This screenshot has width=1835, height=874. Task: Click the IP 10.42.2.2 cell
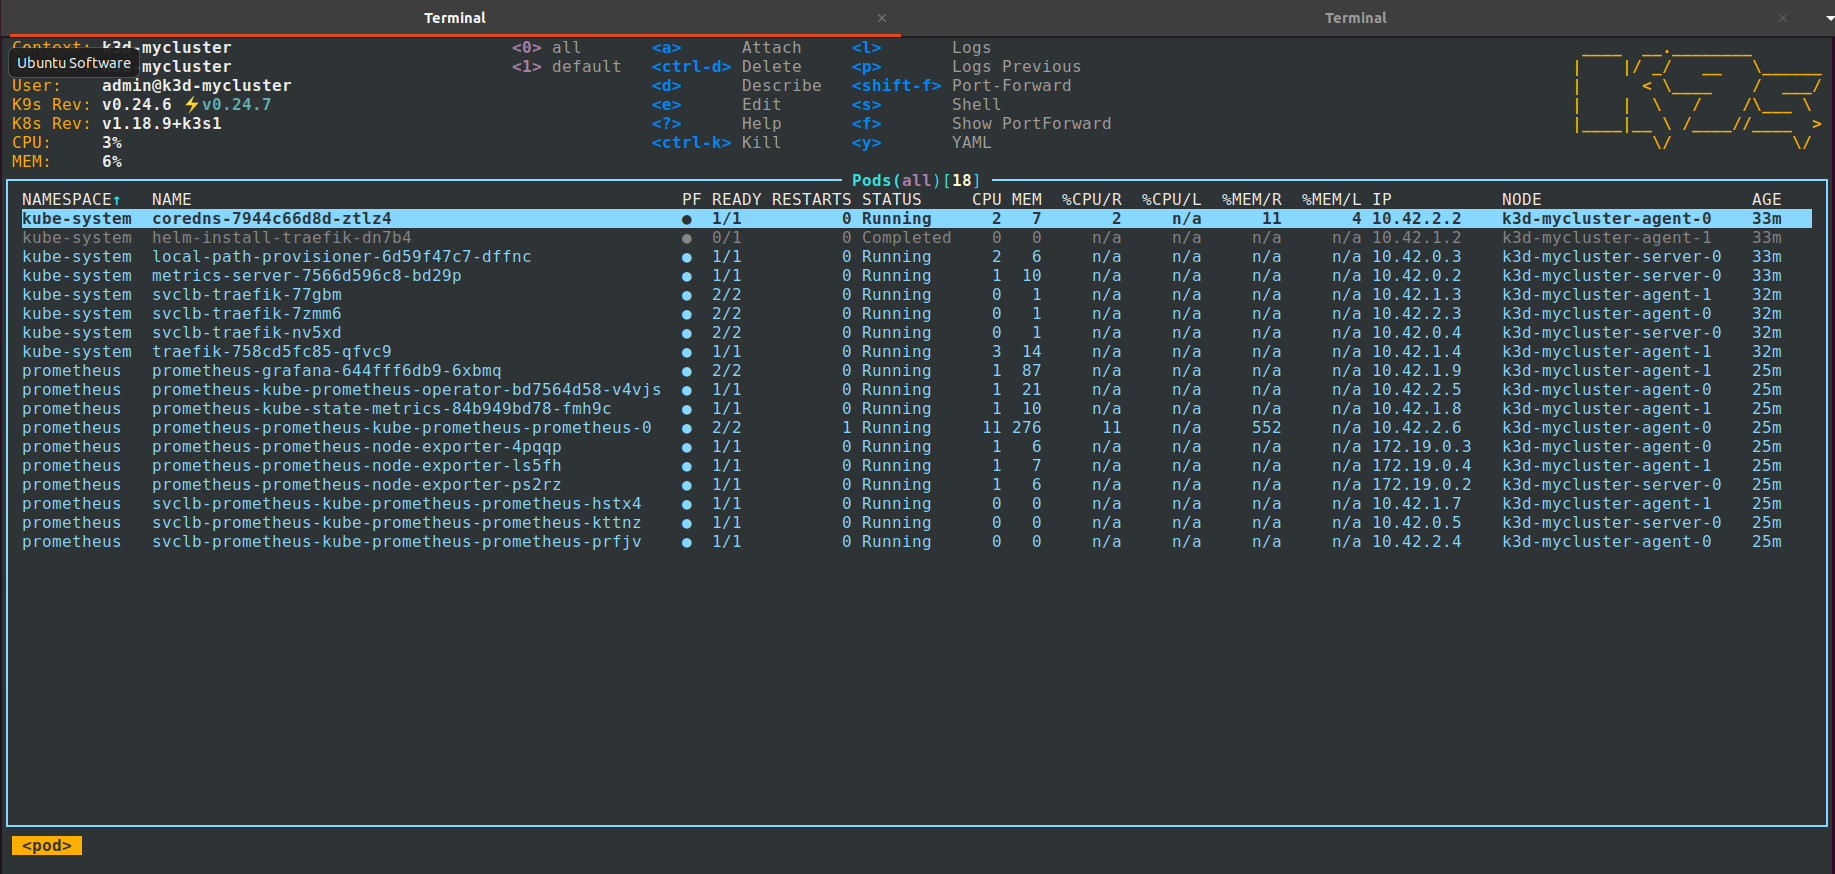1416,218
